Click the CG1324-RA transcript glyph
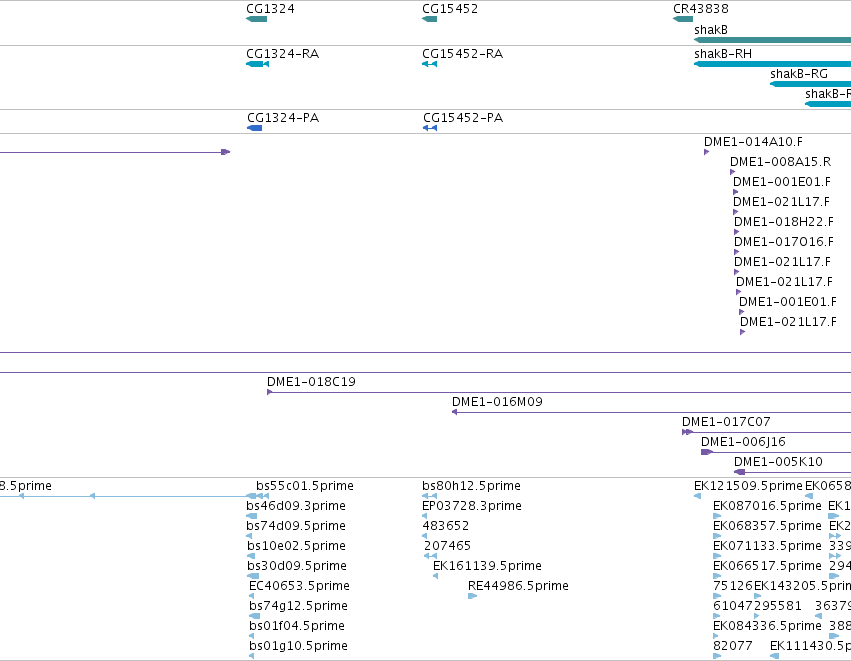This screenshot has width=851, height=661. [x=257, y=64]
